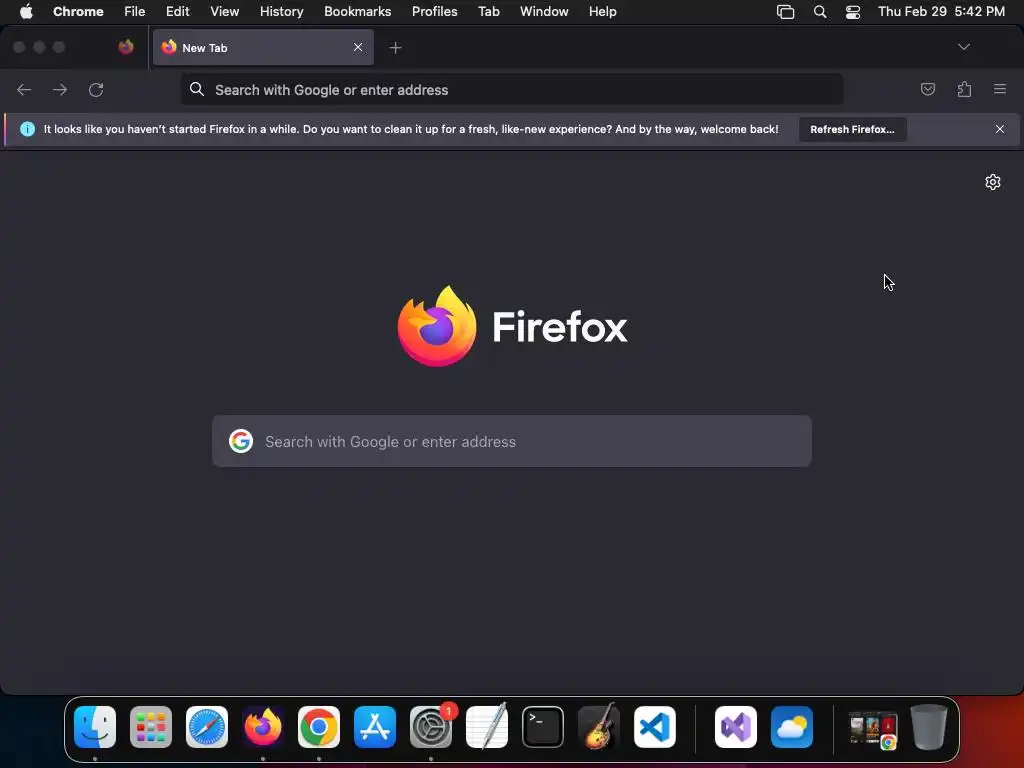Close the New Tab tab
Image resolution: width=1024 pixels, height=768 pixels.
point(358,47)
